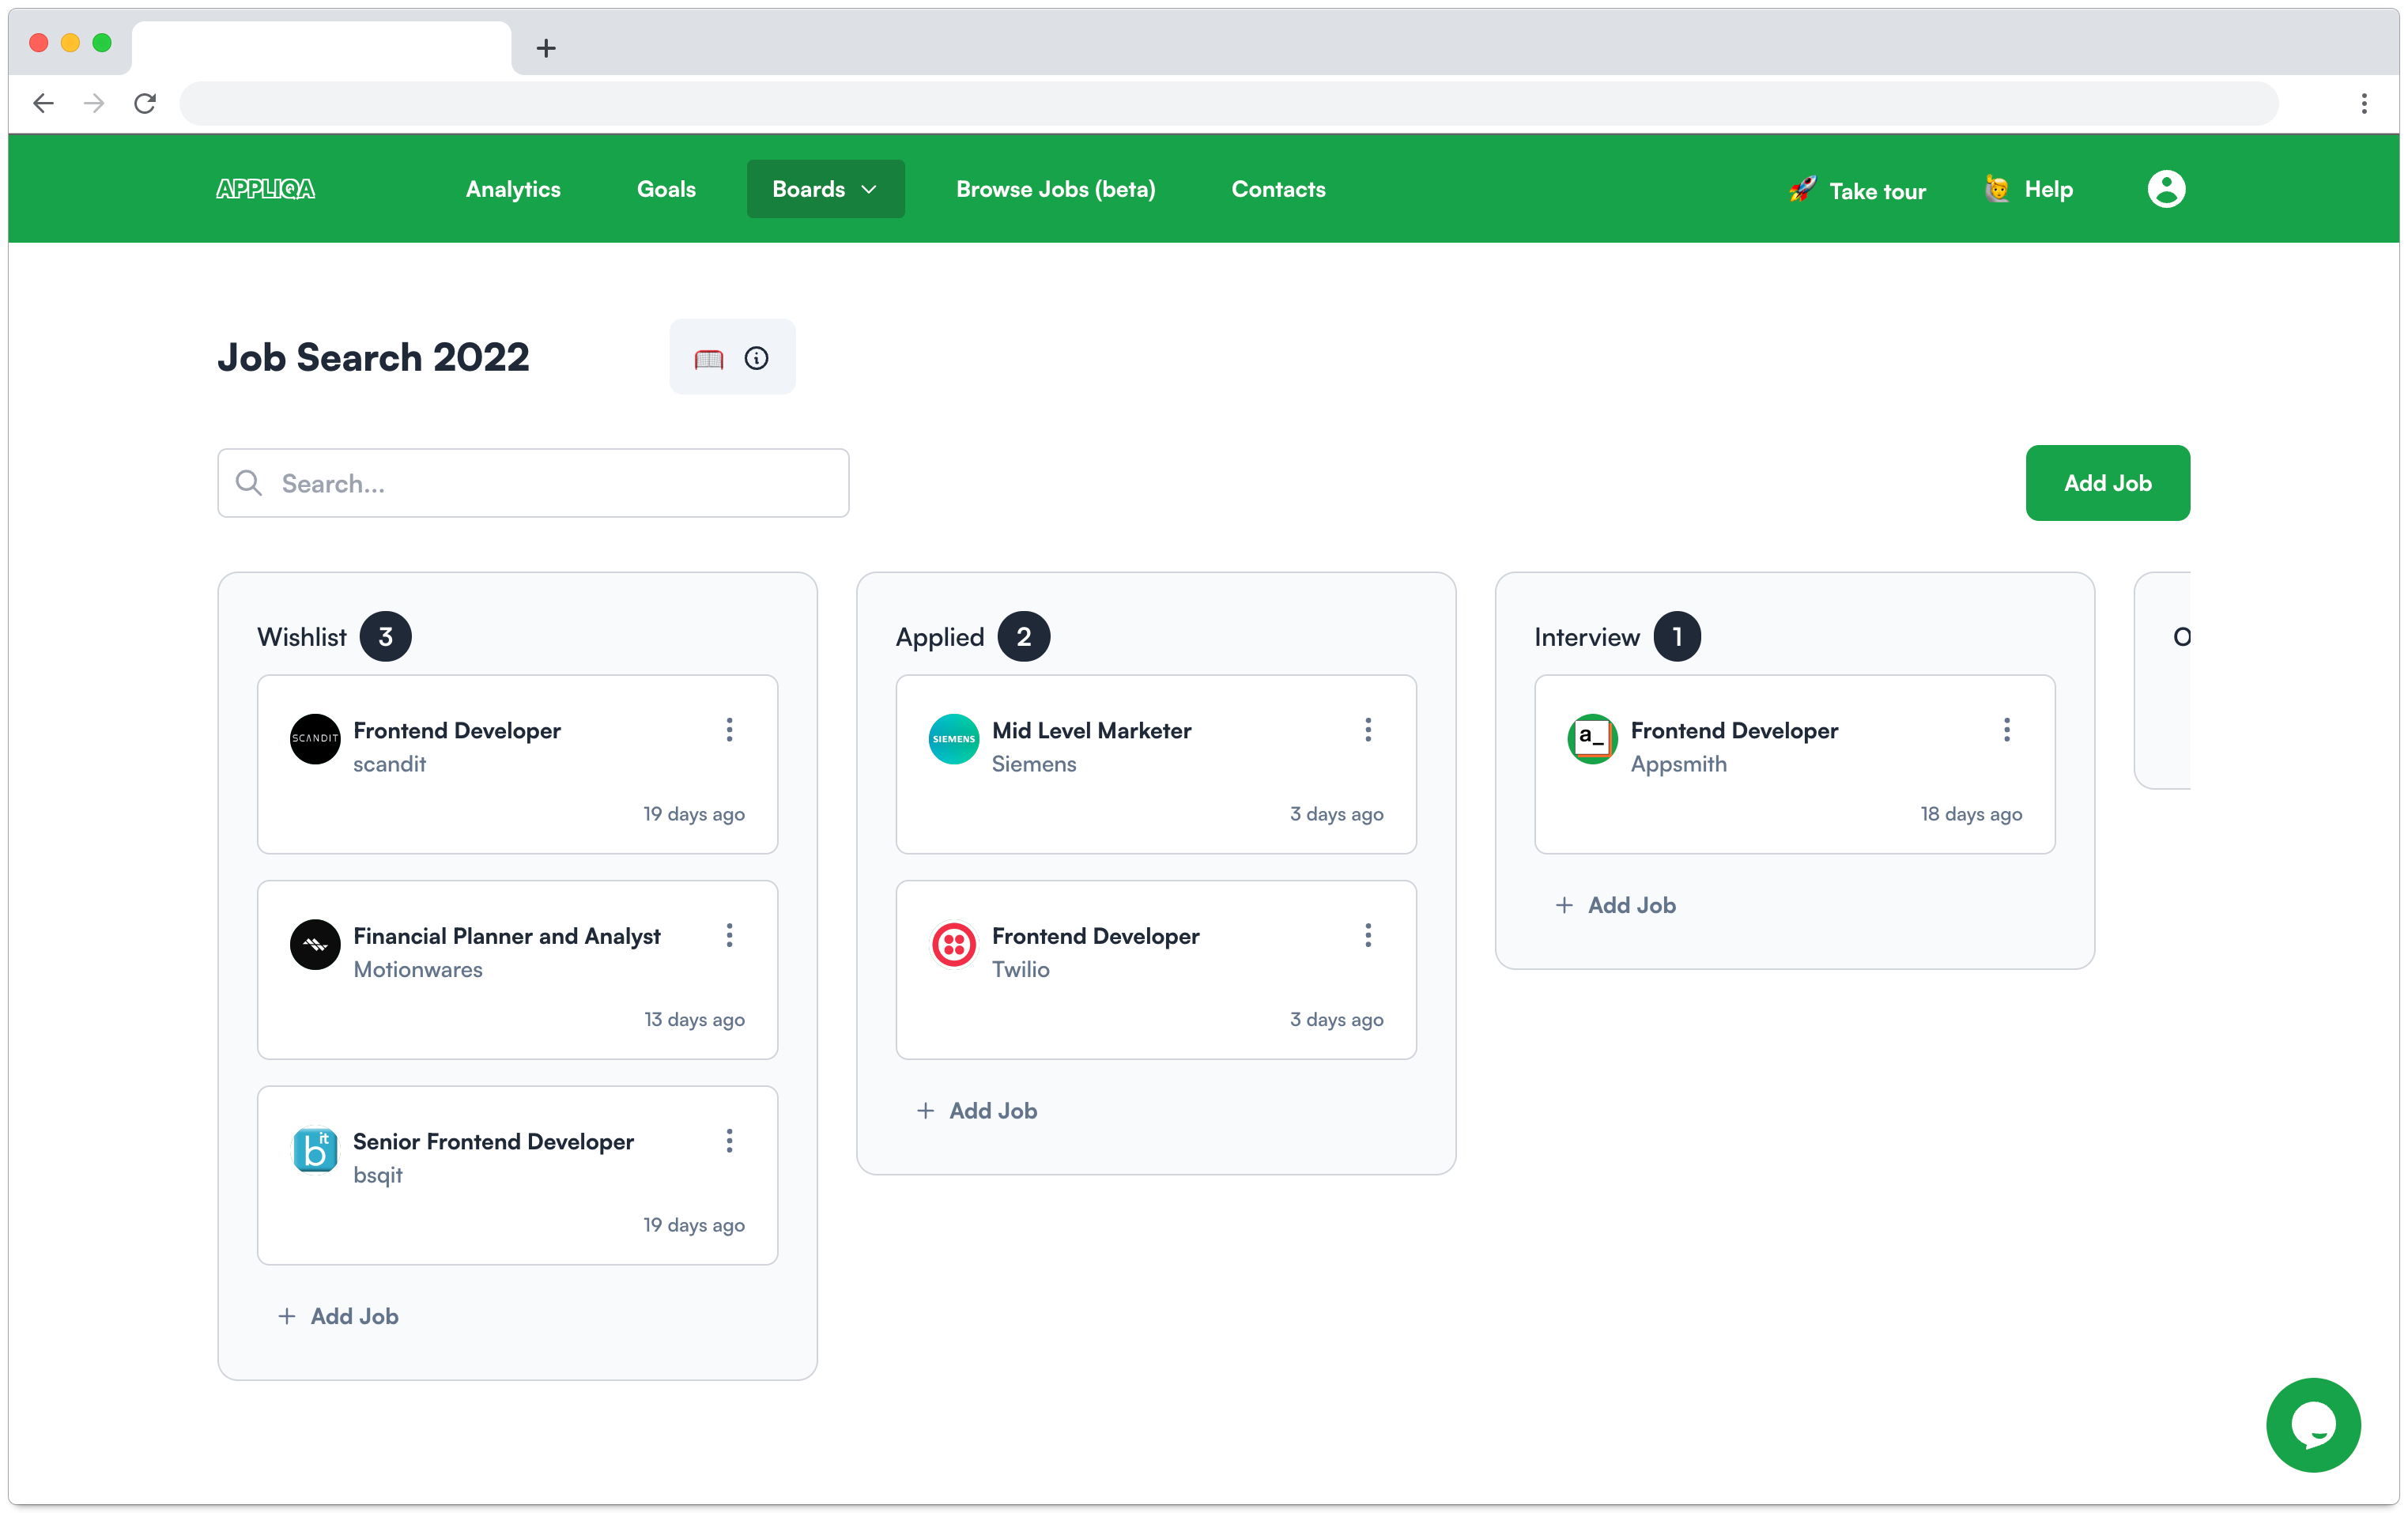Add a job to the Wishlist column
Viewport: 2408px width, 1513px height.
(x=338, y=1316)
